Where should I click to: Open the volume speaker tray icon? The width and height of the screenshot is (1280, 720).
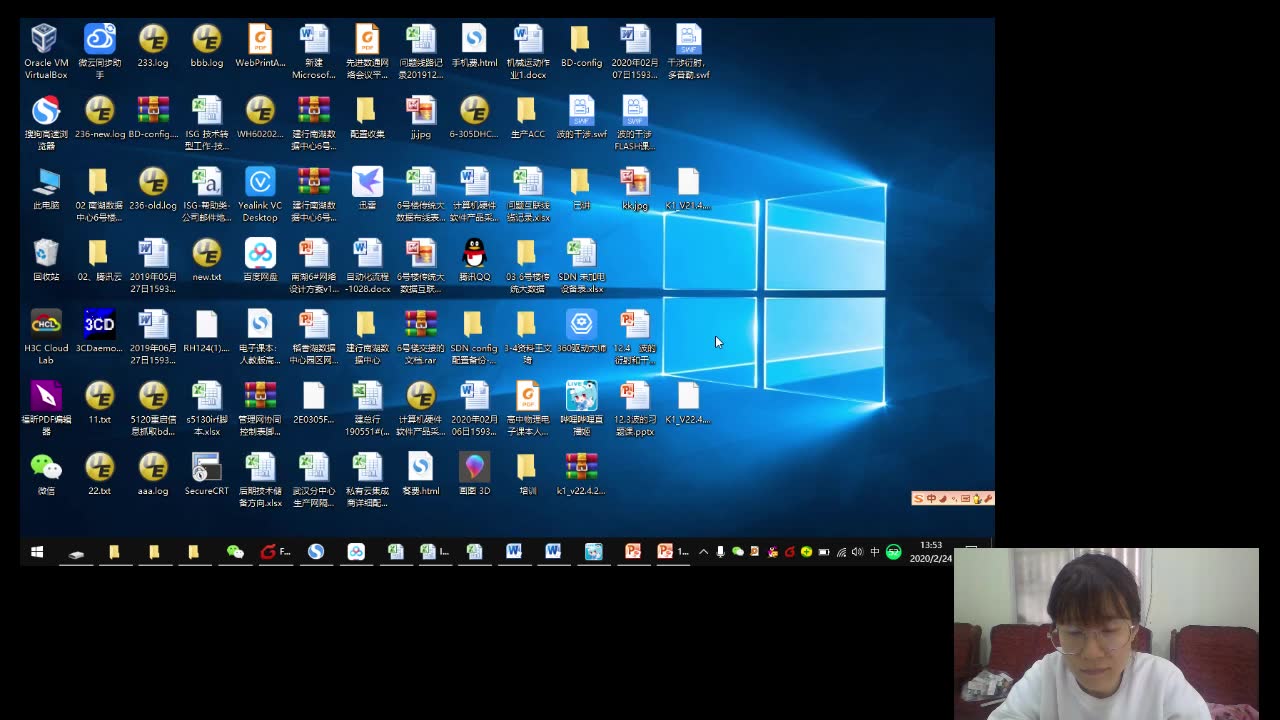857,552
